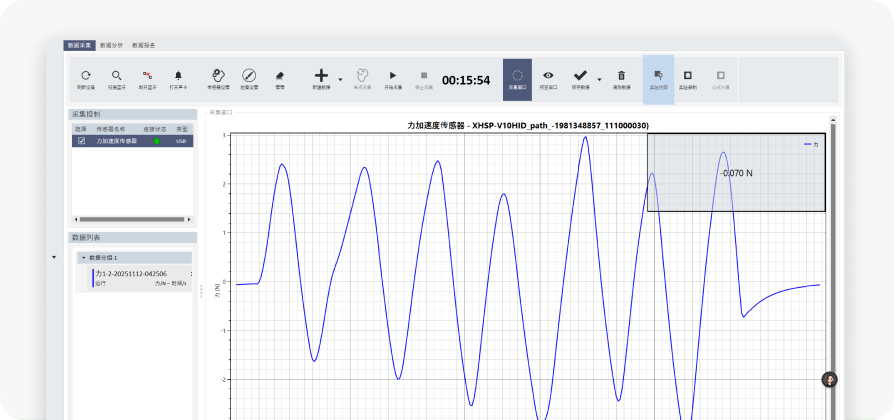Open the dropdown arrow beside the checkmark save icon
The width and height of the screenshot is (894, 420).
[x=599, y=78]
